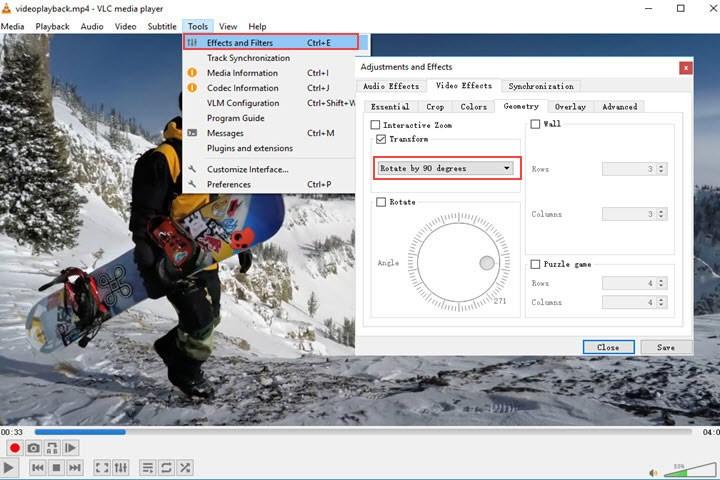
Task: Uncheck the Transform checkbox
Action: (x=381, y=139)
